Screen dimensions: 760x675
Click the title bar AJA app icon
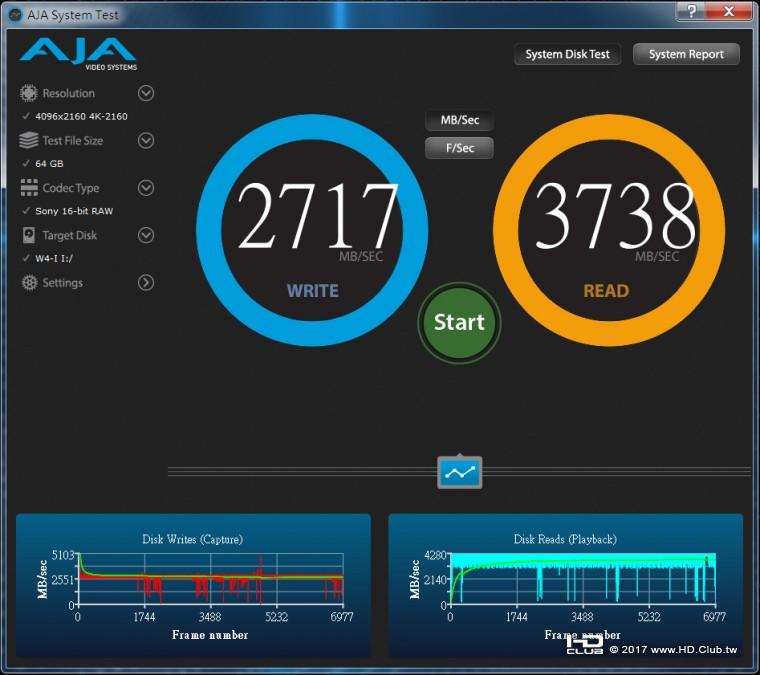(15, 12)
